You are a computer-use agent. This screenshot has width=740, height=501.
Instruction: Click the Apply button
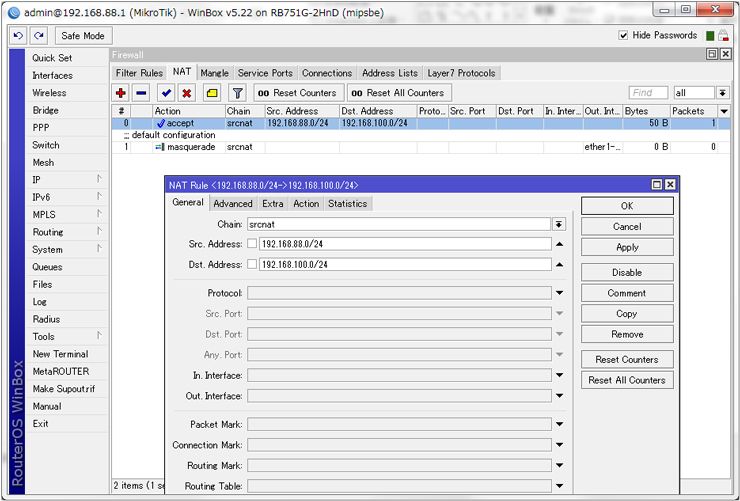(627, 247)
